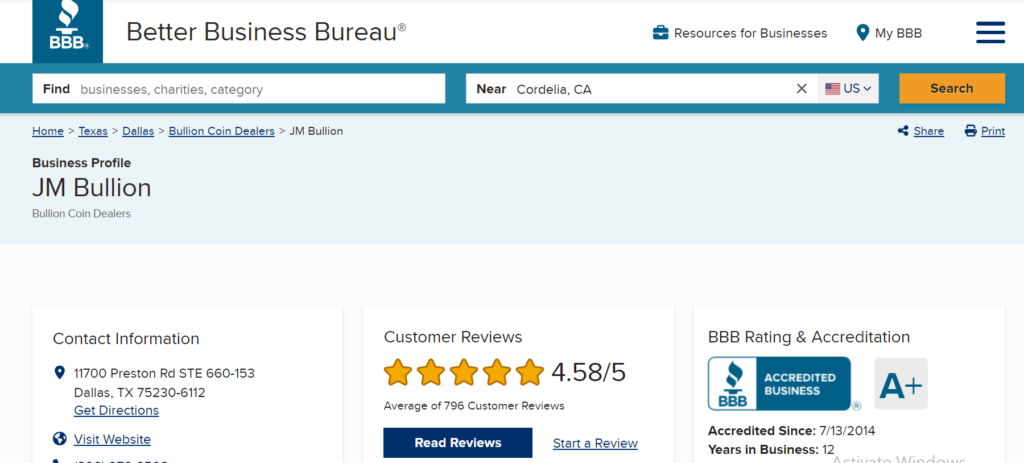Click the Accredited Since 7/13/2014 text
Screen dimensions: 1024x463
(x=792, y=430)
